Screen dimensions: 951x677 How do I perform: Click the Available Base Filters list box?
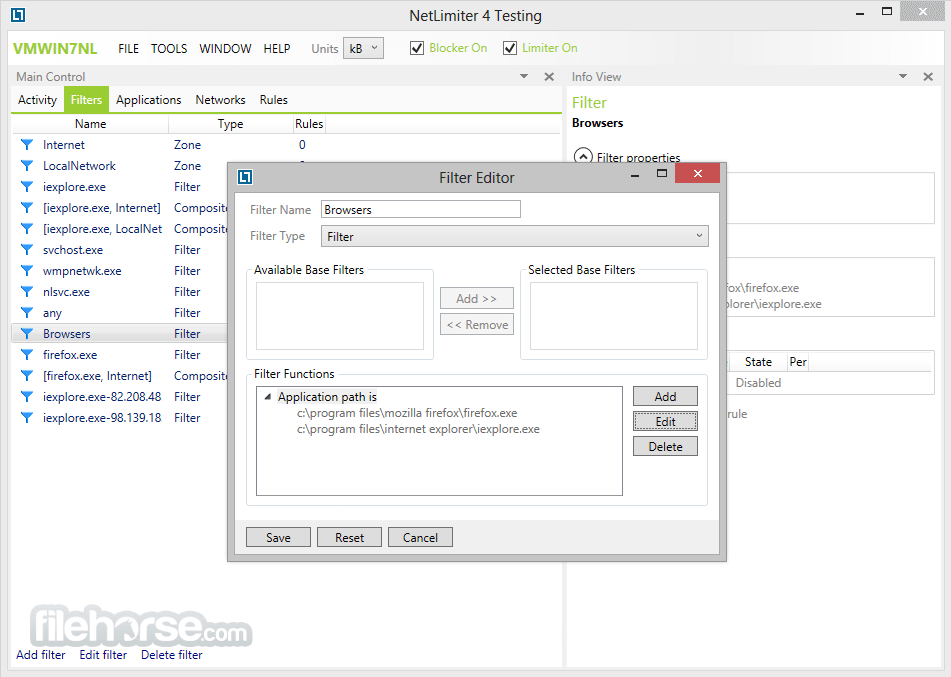click(340, 316)
